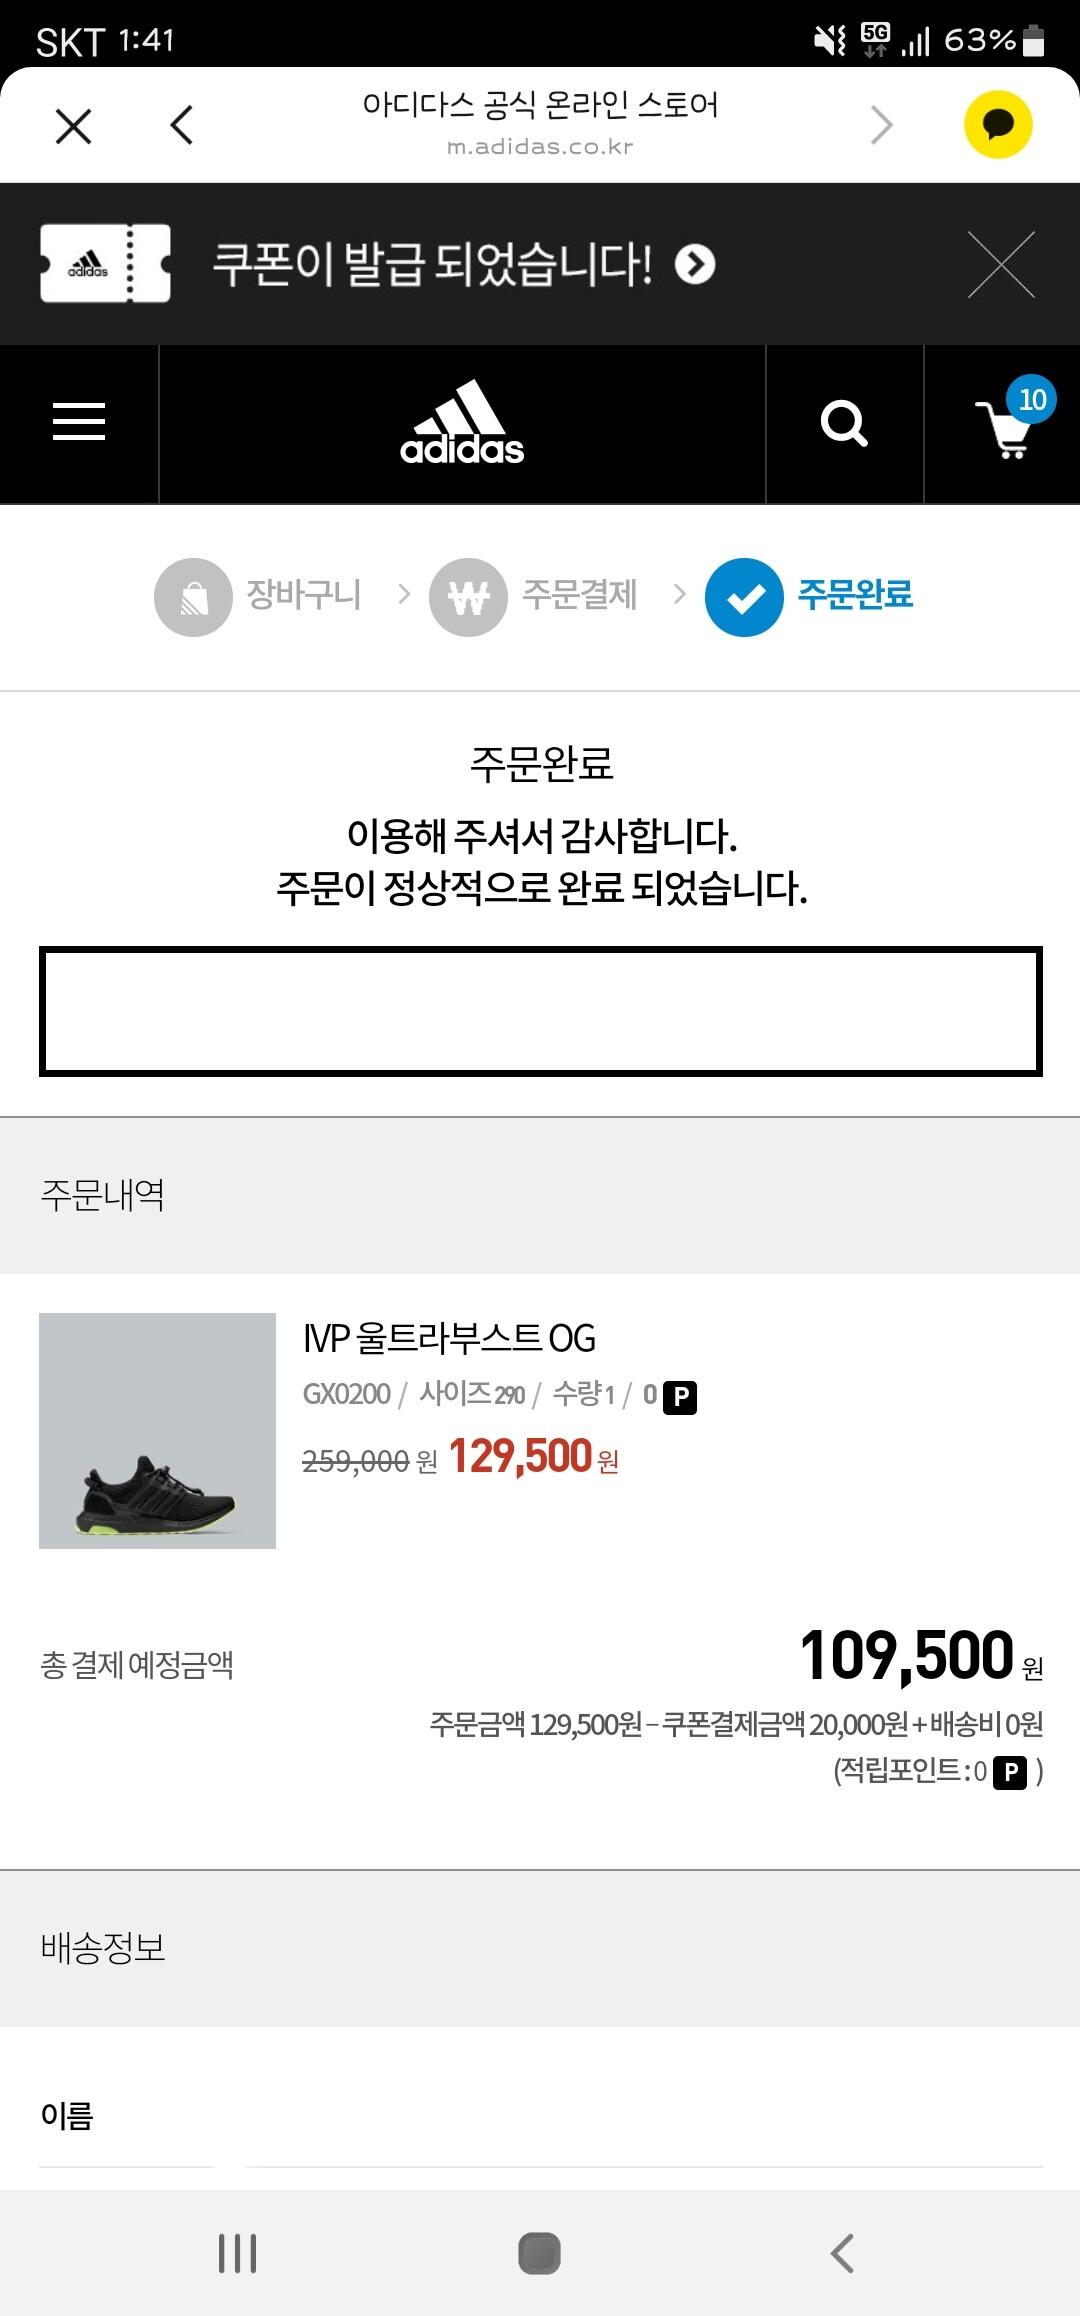Tap the empty black-bordered box below order message
The width and height of the screenshot is (1080, 2316).
click(541, 1011)
